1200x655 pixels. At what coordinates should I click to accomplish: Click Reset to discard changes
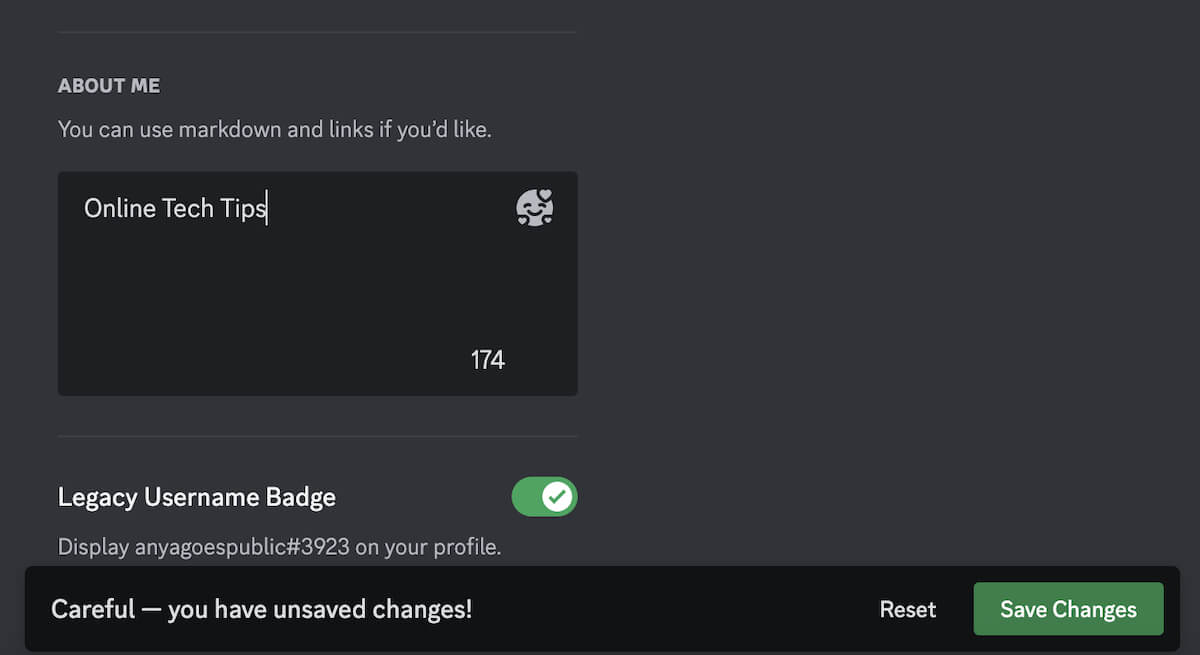(x=907, y=609)
